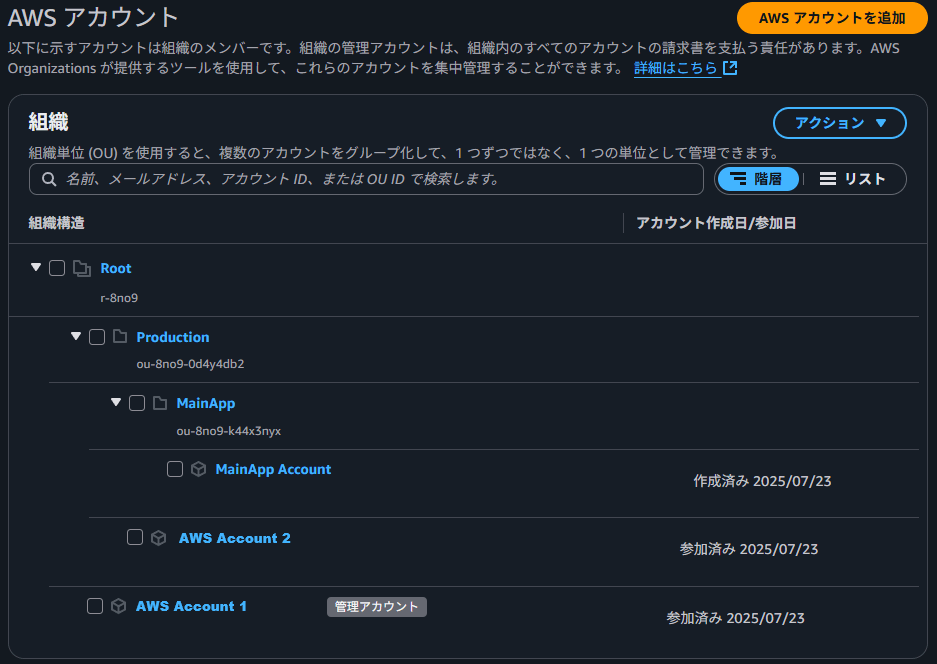Click the cube icon beside AWS Account 1
Screen dimensions: 937x664
[118, 606]
